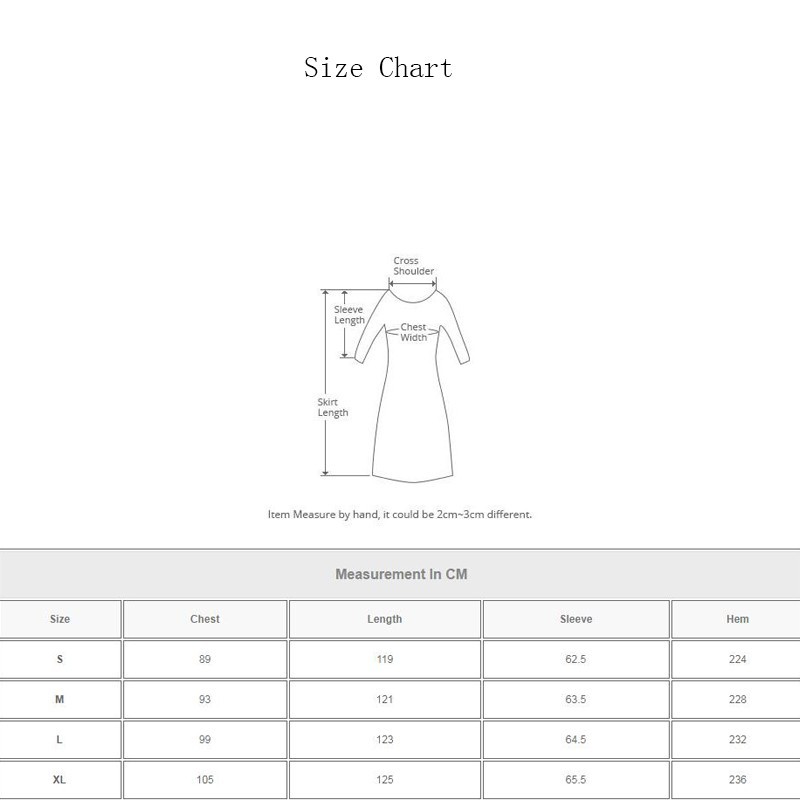Select size XL row label
Screen dimensions: 800x800
point(59,779)
